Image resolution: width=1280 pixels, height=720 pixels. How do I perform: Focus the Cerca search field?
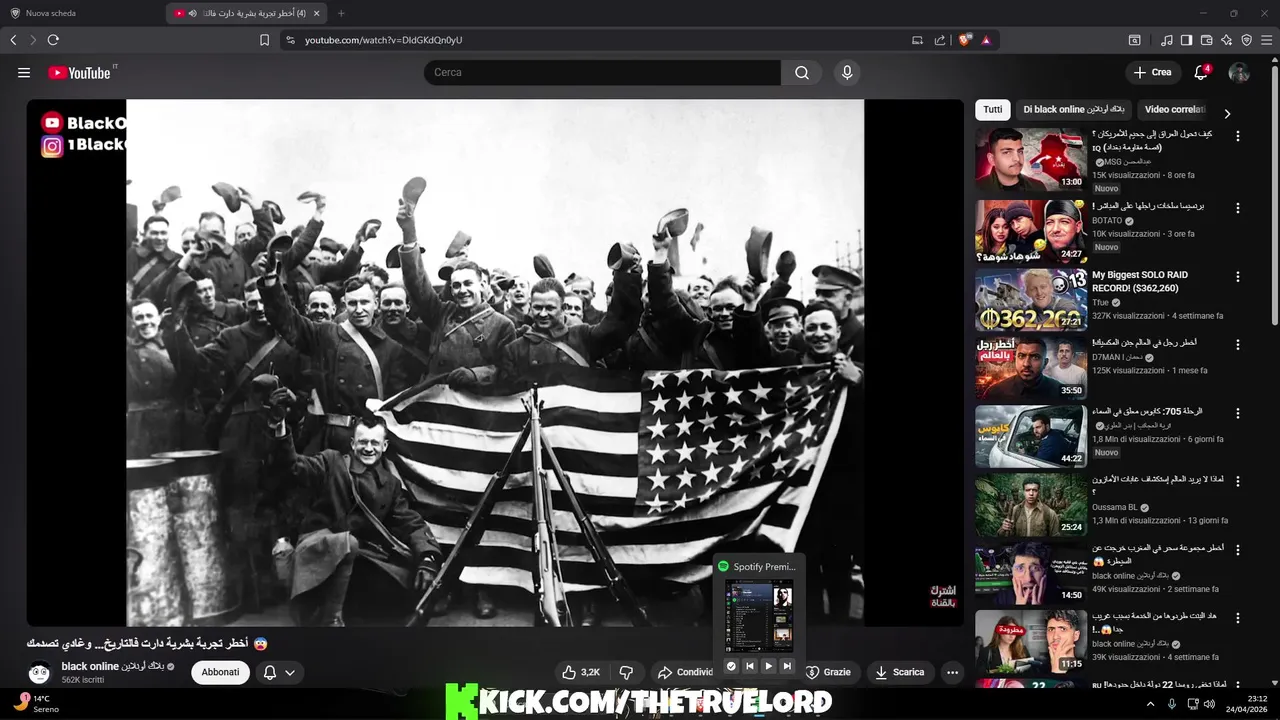[602, 72]
